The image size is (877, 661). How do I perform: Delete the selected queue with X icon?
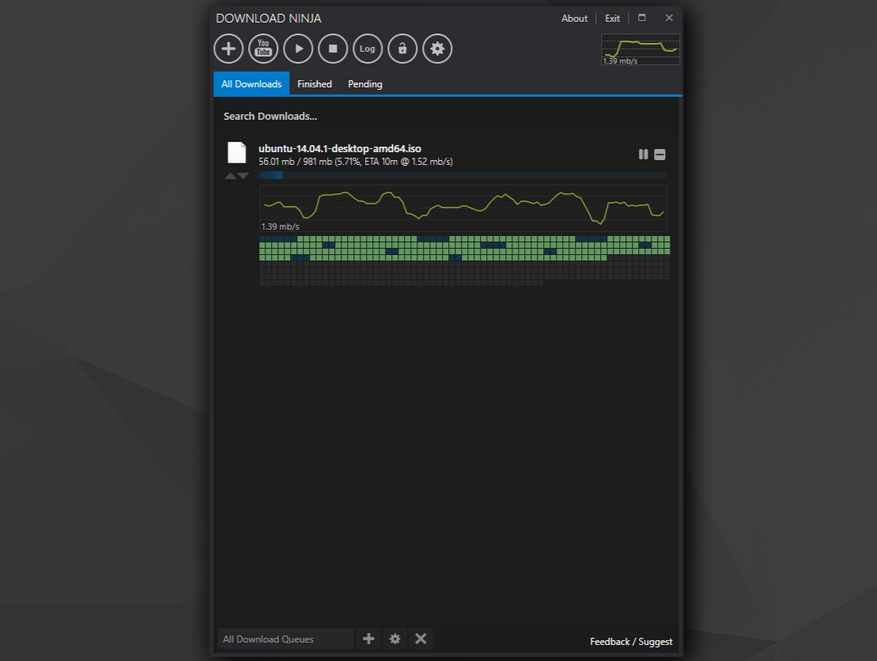421,639
